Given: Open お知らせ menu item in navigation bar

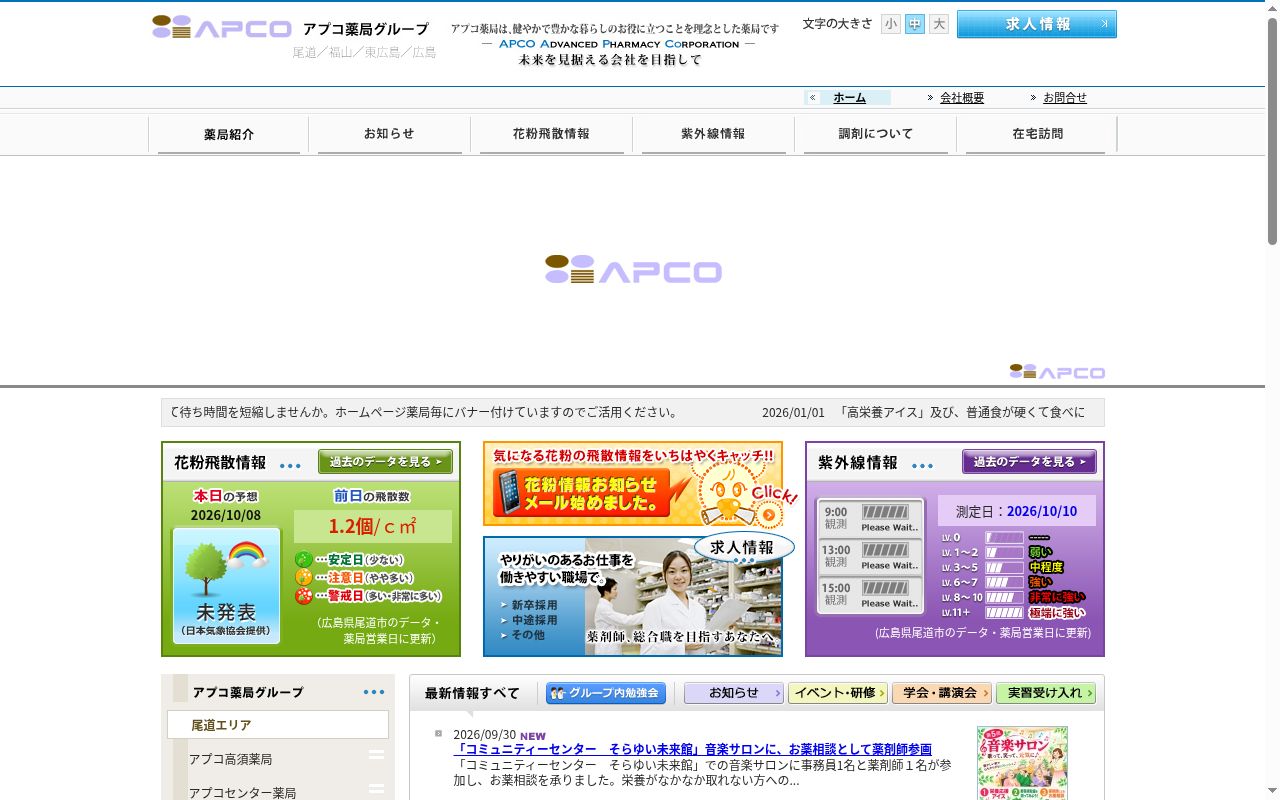Looking at the screenshot, I should [389, 134].
